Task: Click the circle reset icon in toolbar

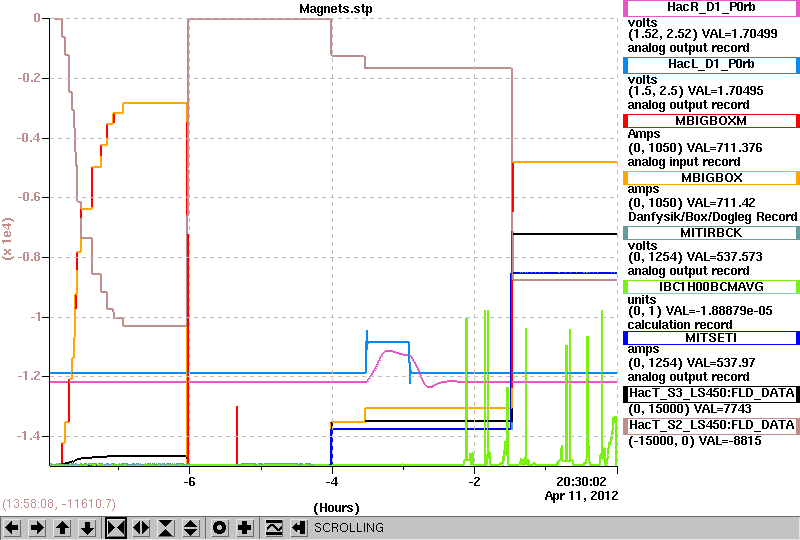Action: pos(220,528)
